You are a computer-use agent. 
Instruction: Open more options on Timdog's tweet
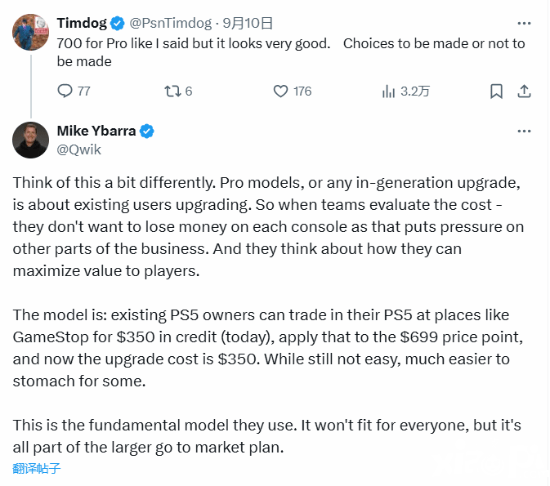click(524, 23)
